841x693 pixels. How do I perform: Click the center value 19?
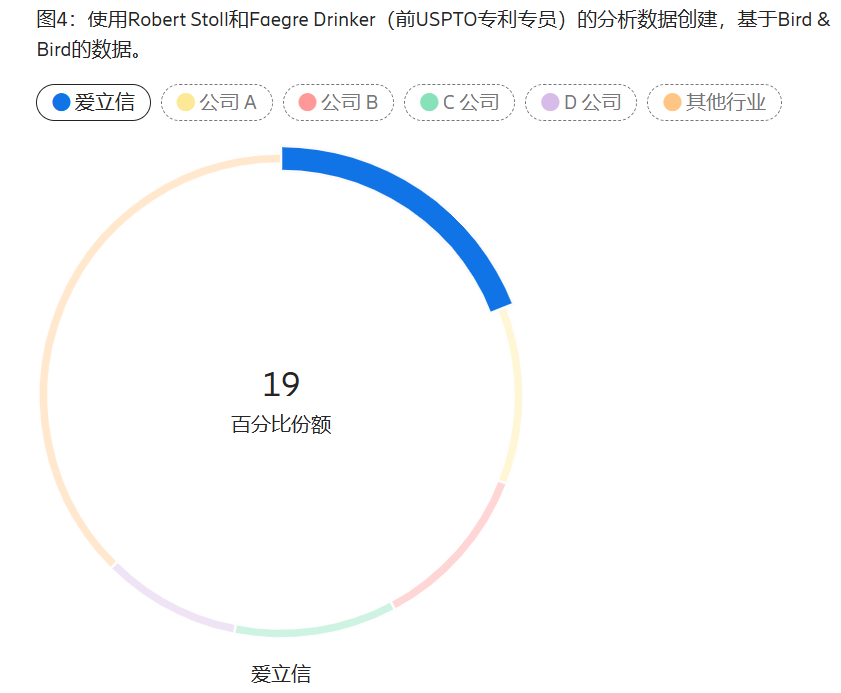[x=281, y=384]
